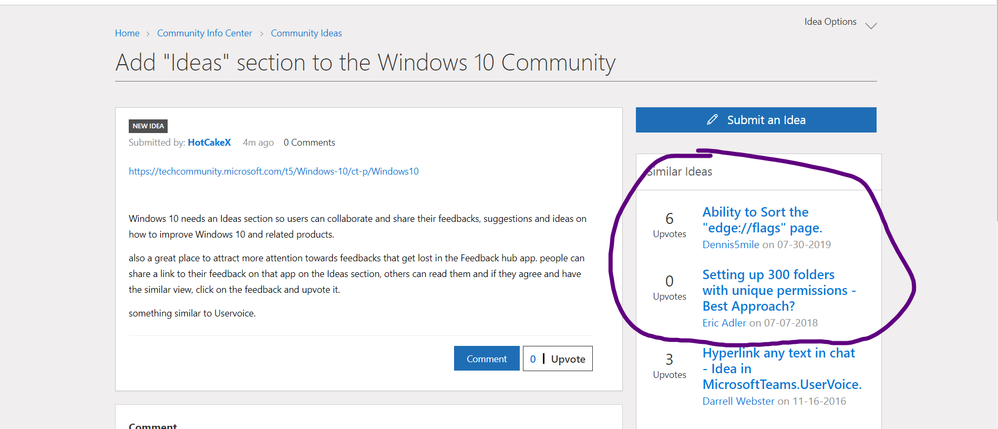This screenshot has height=429, width=998.
Task: Open Dennis5mile user profile
Action: click(x=731, y=244)
